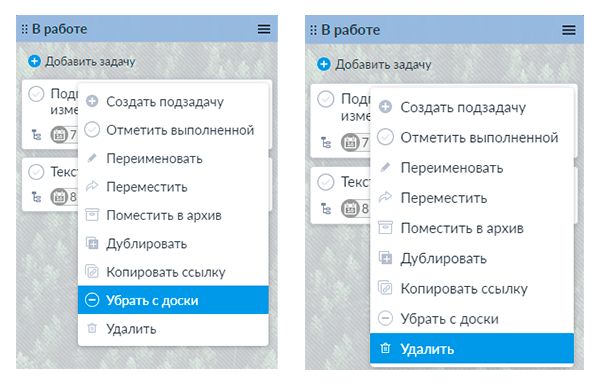The image size is (600, 387).
Task: Open hamburger menu of right 'В работе' column
Action: click(x=569, y=30)
